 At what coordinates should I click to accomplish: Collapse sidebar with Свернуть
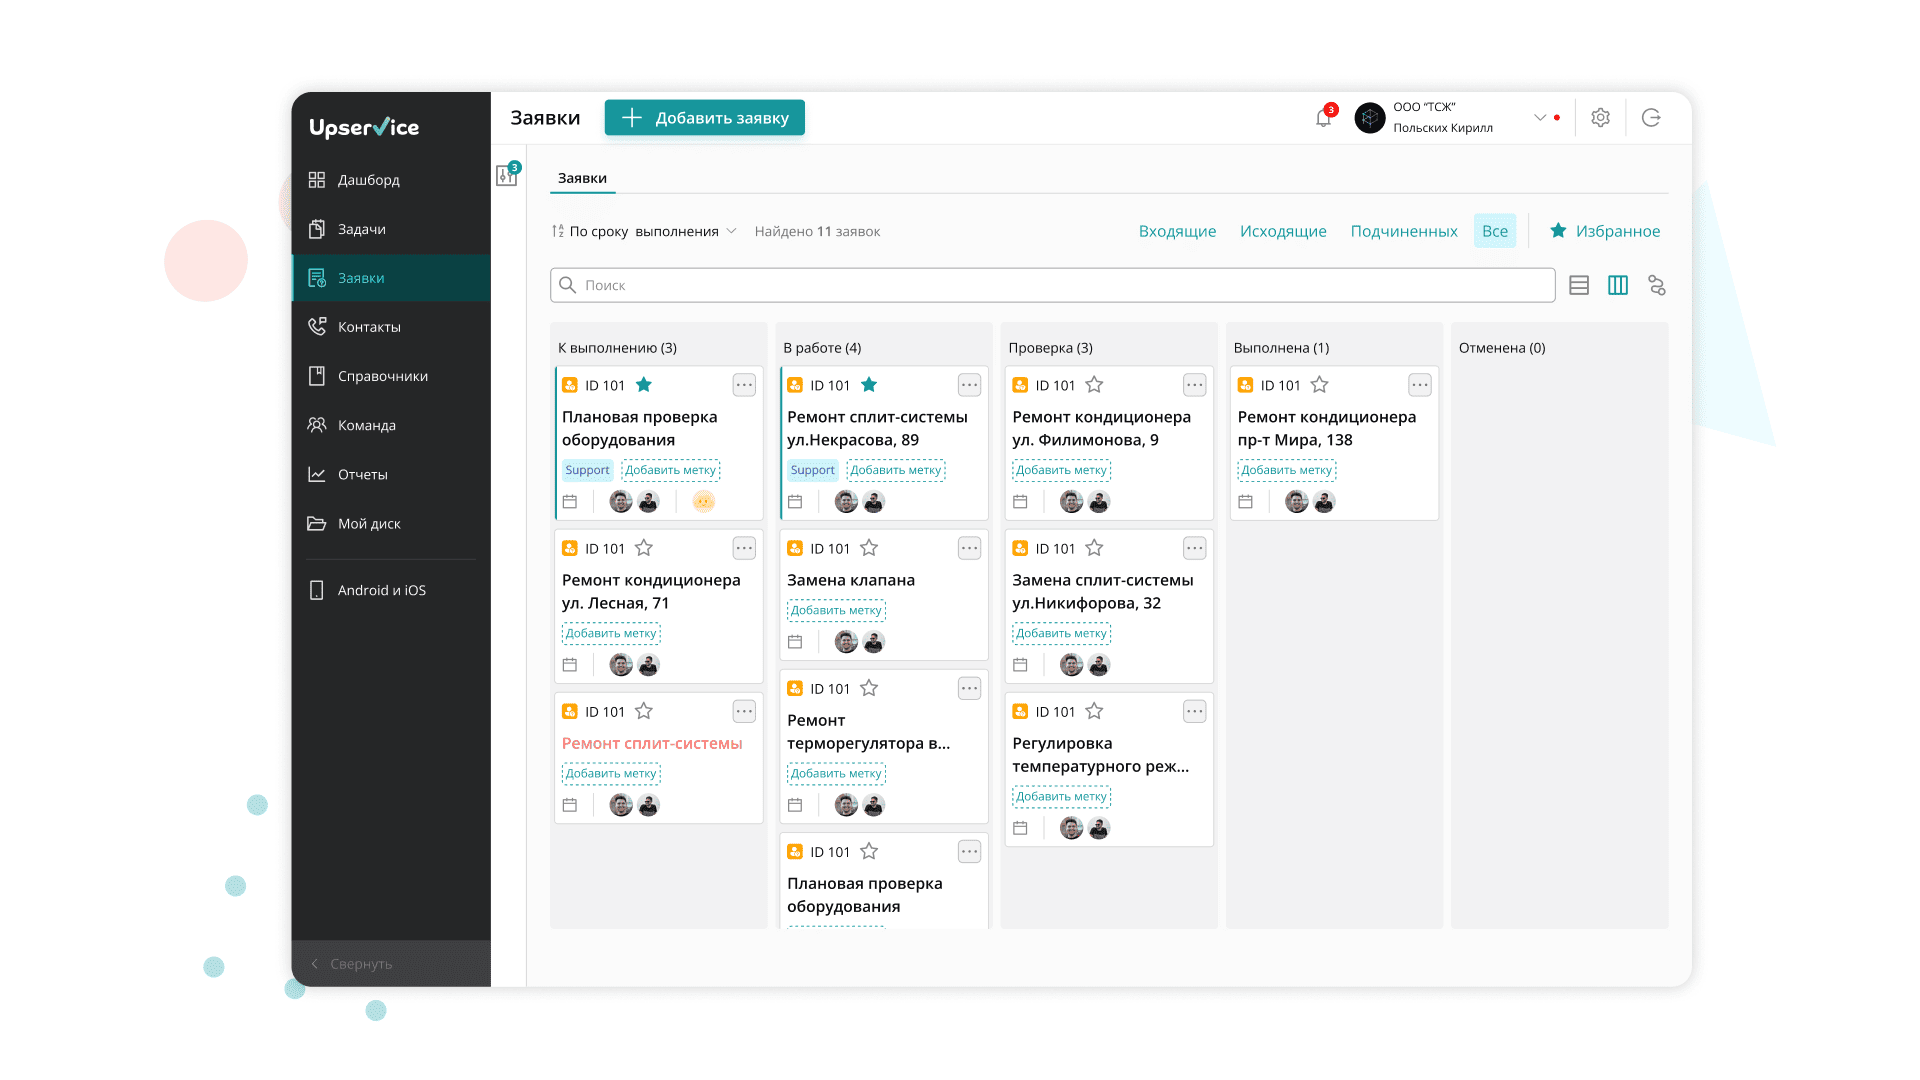coord(391,964)
